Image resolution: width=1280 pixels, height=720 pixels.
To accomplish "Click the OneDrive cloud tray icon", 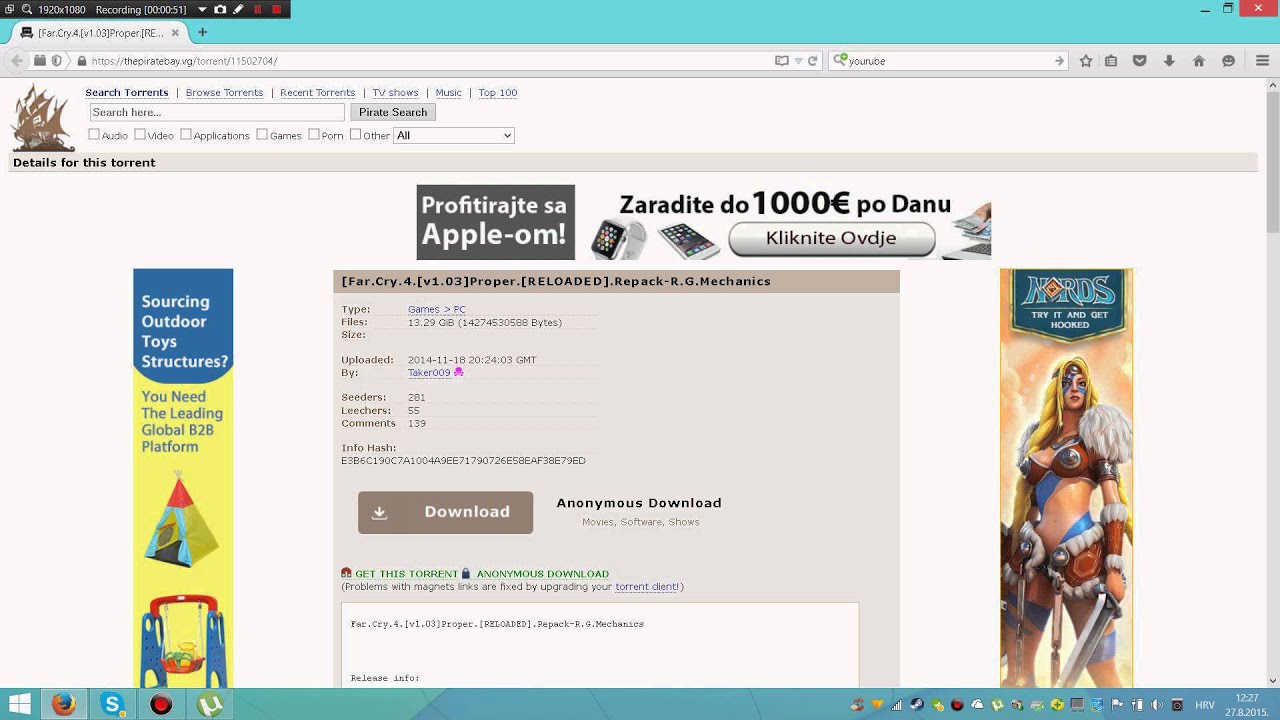I will click(x=977, y=705).
